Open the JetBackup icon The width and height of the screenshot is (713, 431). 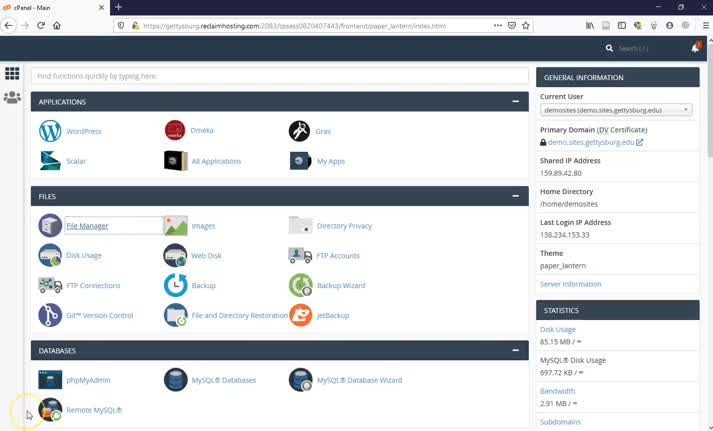click(301, 315)
